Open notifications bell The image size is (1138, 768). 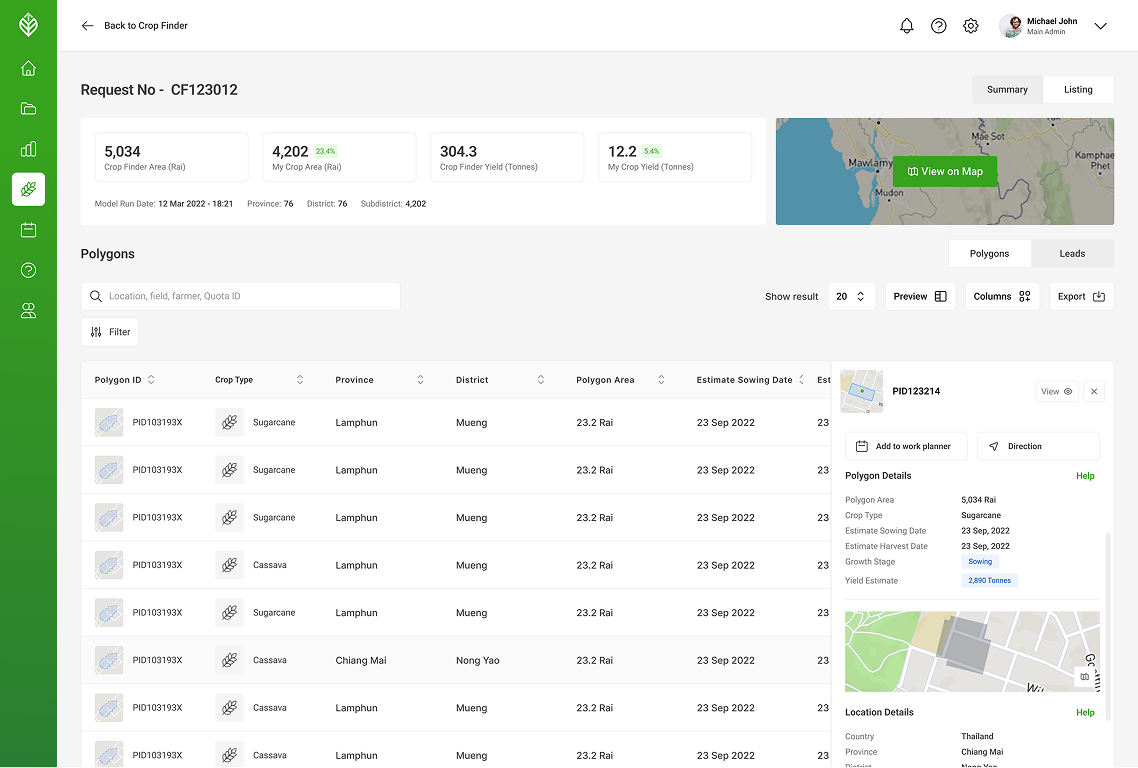click(x=906, y=26)
